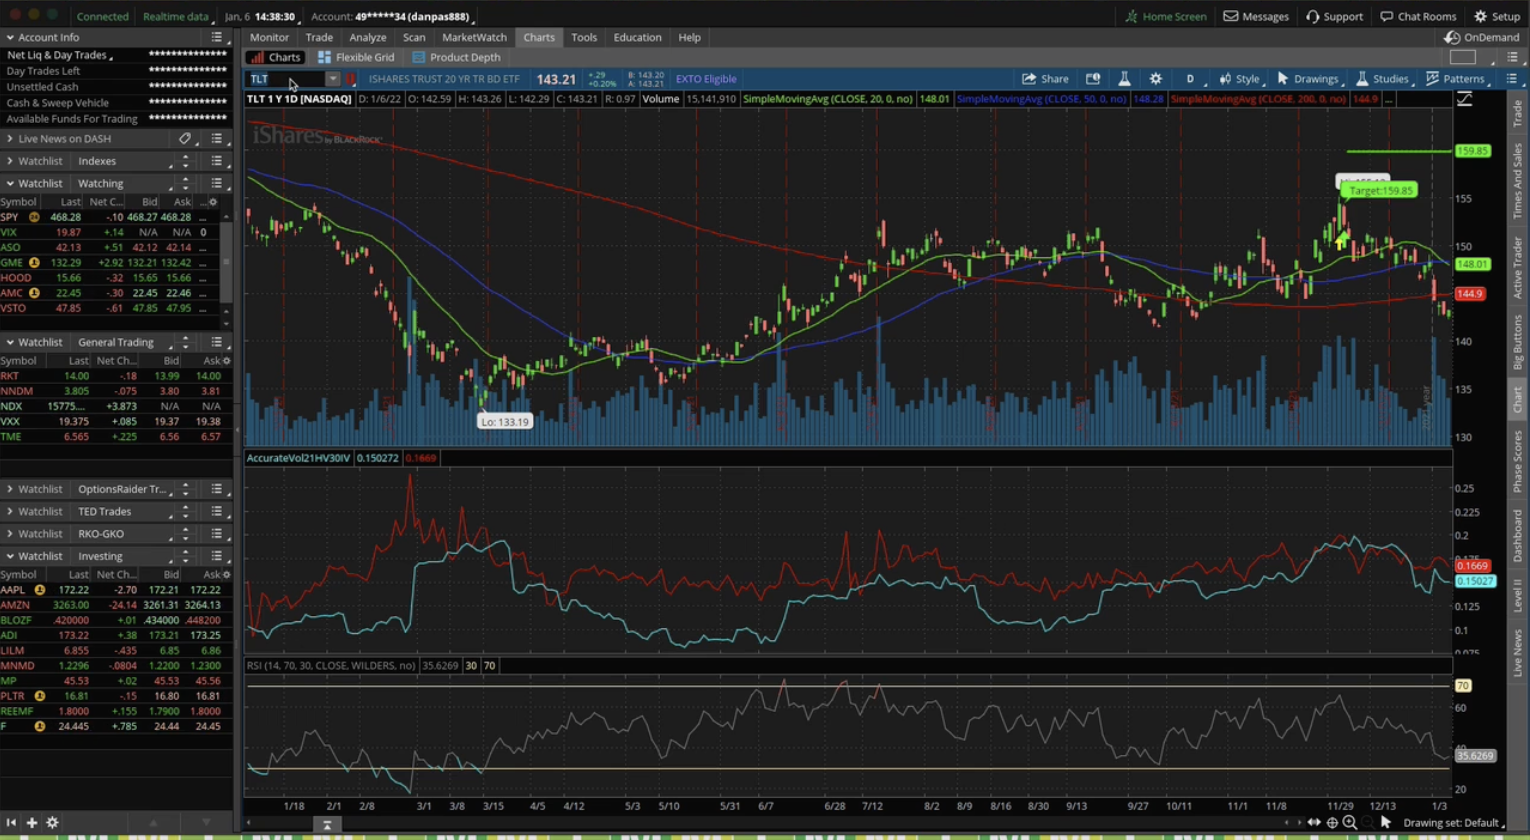This screenshot has width=1530, height=840.
Task: Switch to the Monitor tab
Action: 269,37
